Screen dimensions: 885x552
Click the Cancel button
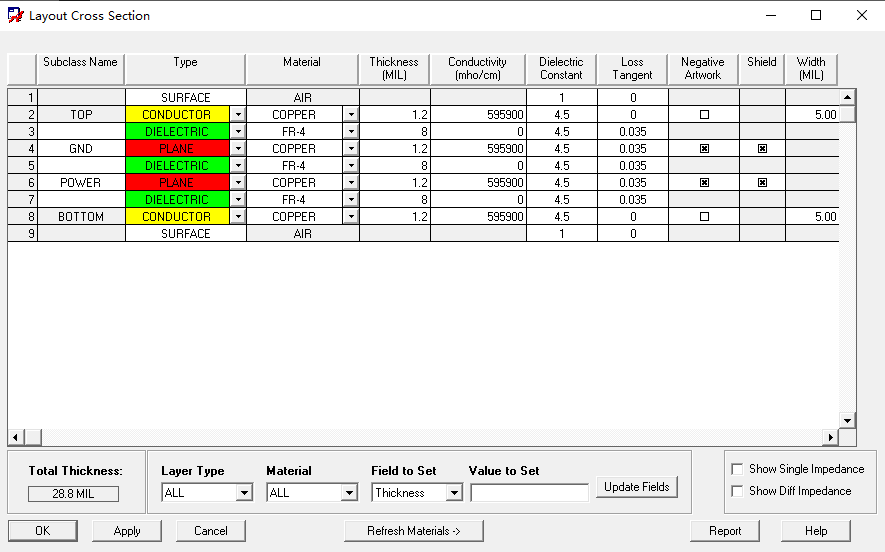point(211,531)
